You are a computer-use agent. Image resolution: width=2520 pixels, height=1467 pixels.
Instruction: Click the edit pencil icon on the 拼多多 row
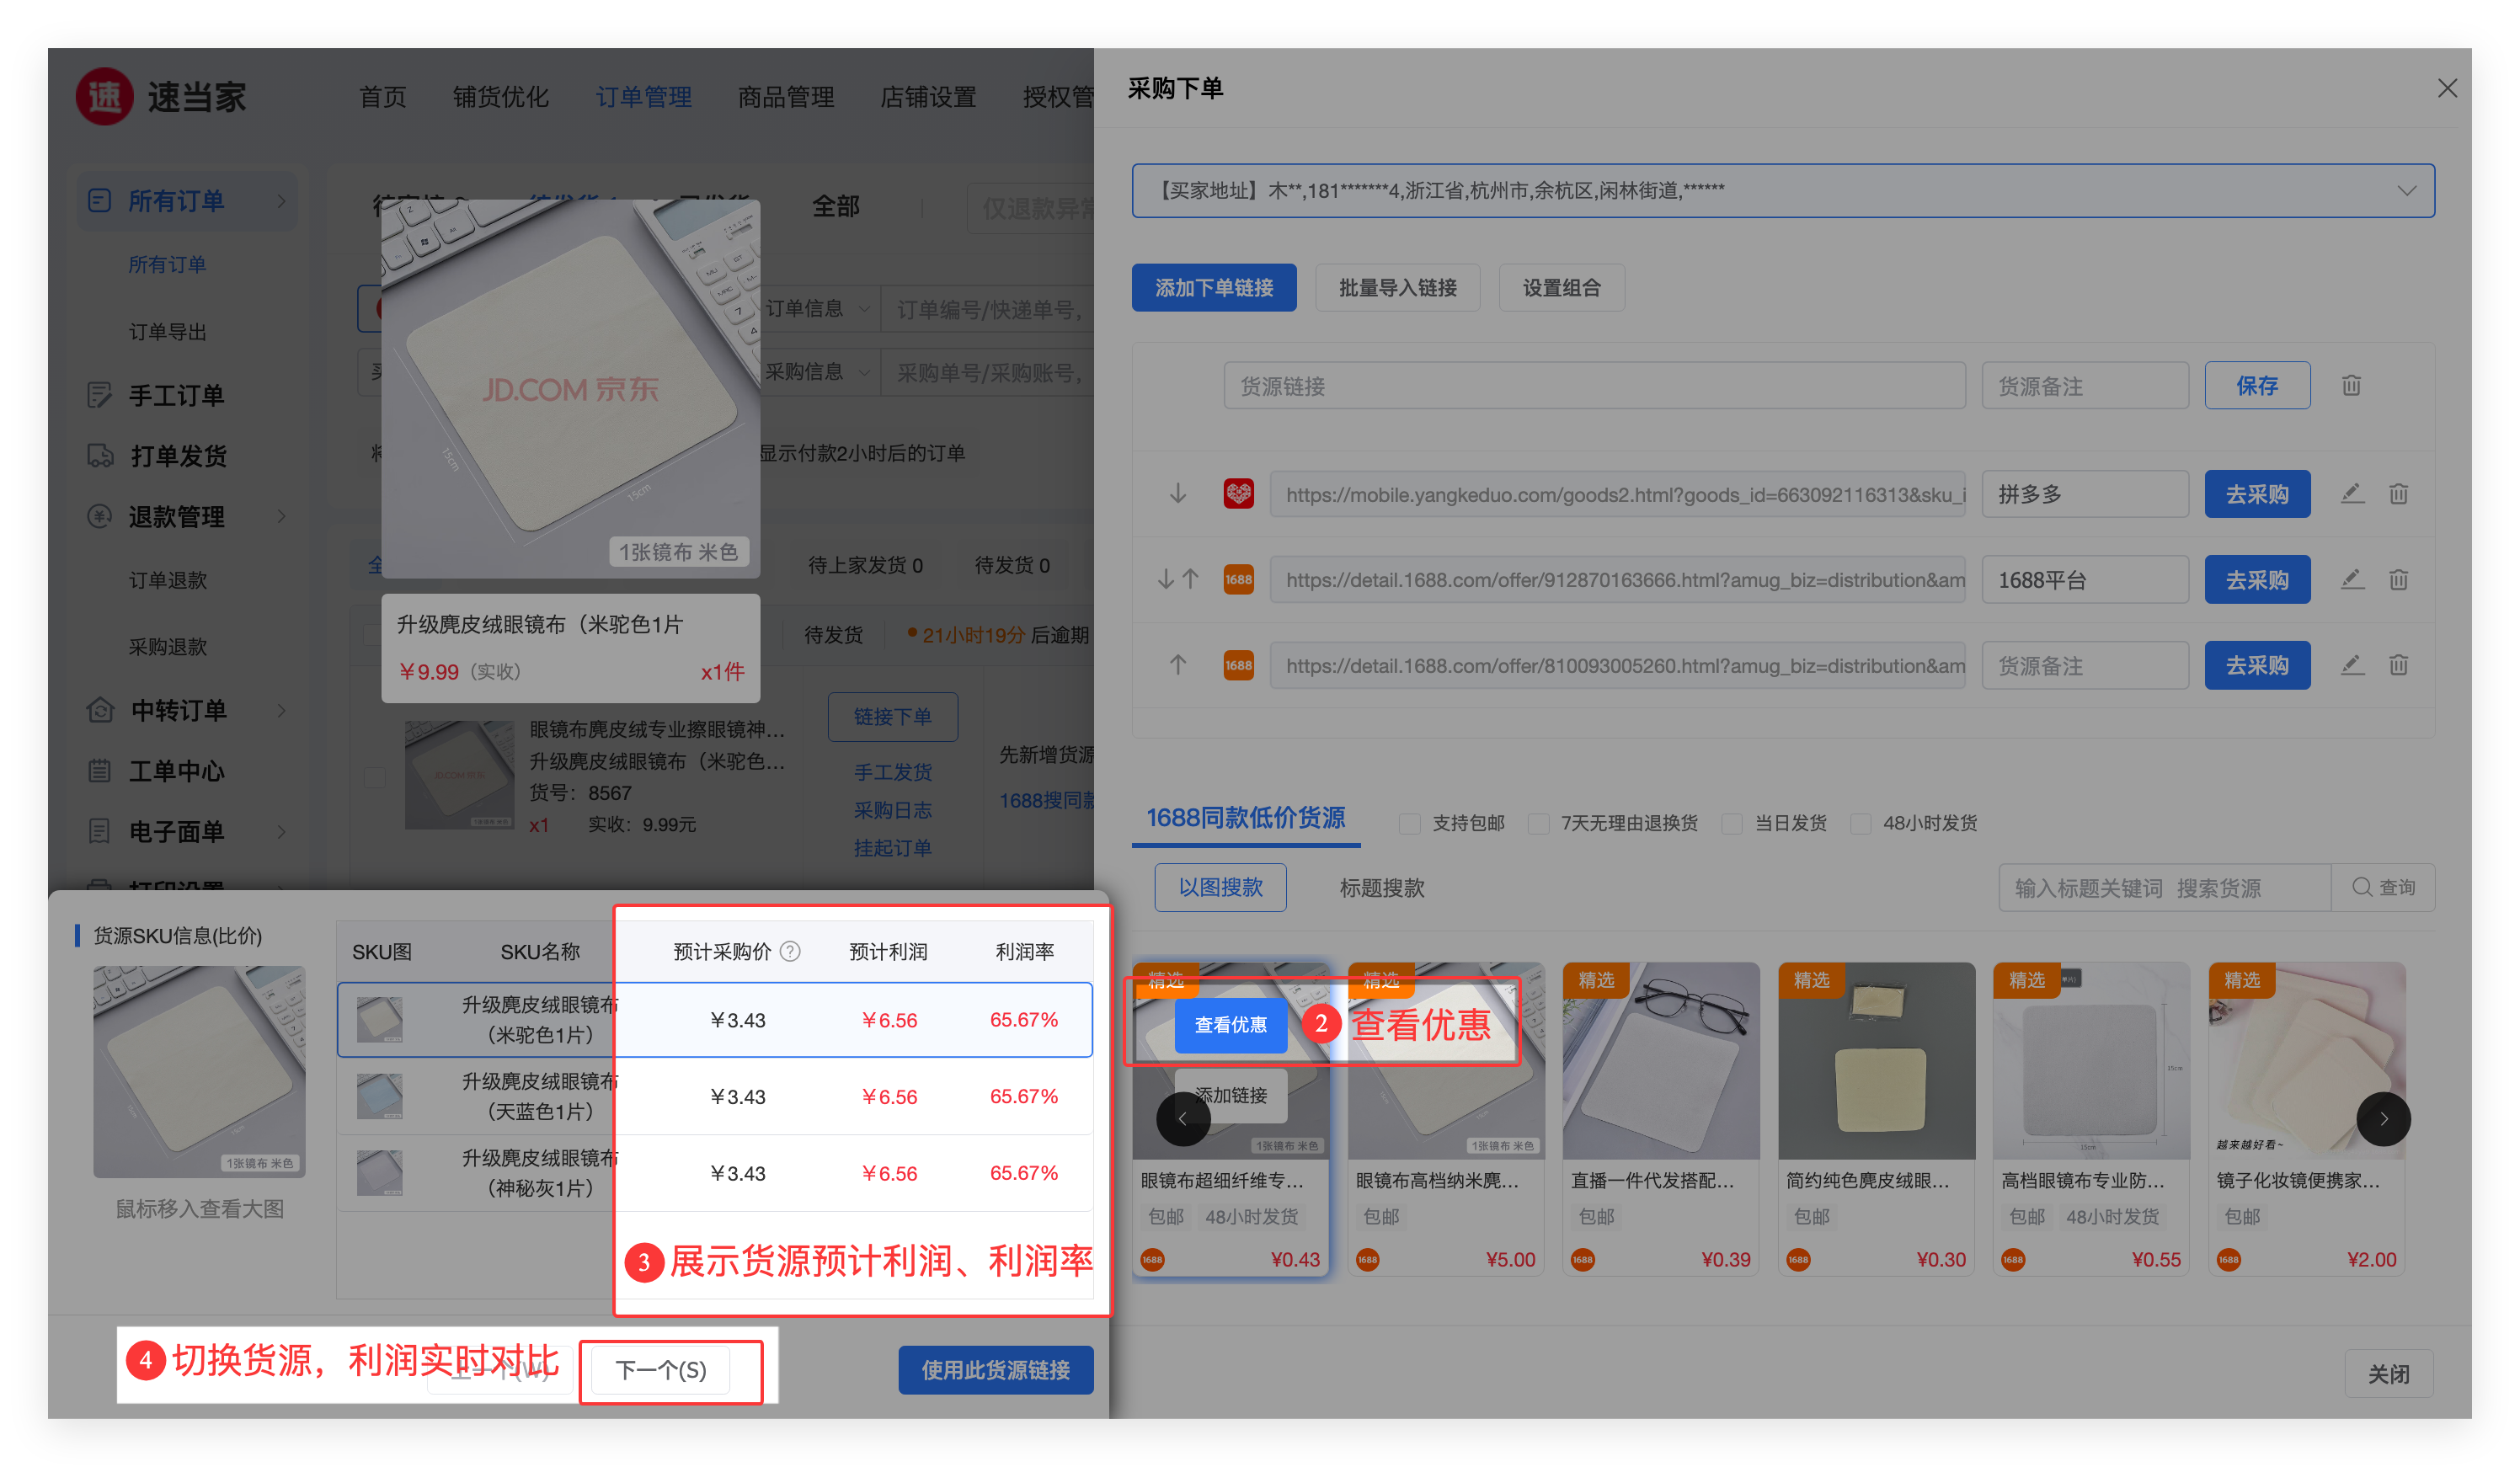coord(2352,494)
